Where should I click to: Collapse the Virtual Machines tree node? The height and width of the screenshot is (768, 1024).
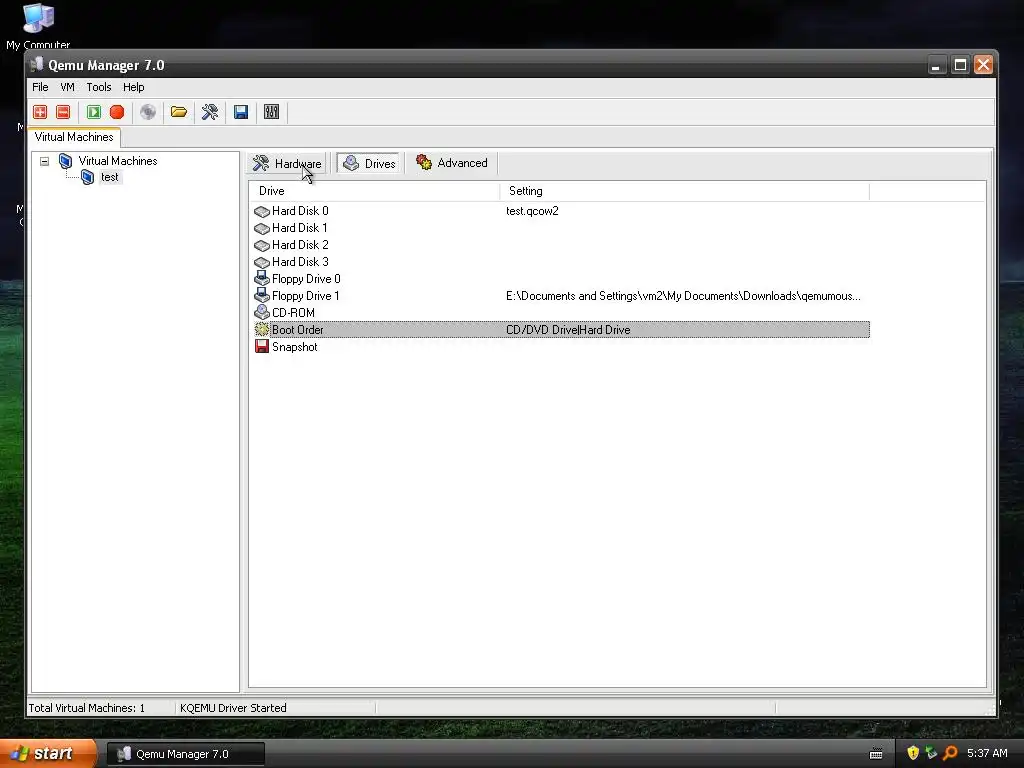pos(44,161)
